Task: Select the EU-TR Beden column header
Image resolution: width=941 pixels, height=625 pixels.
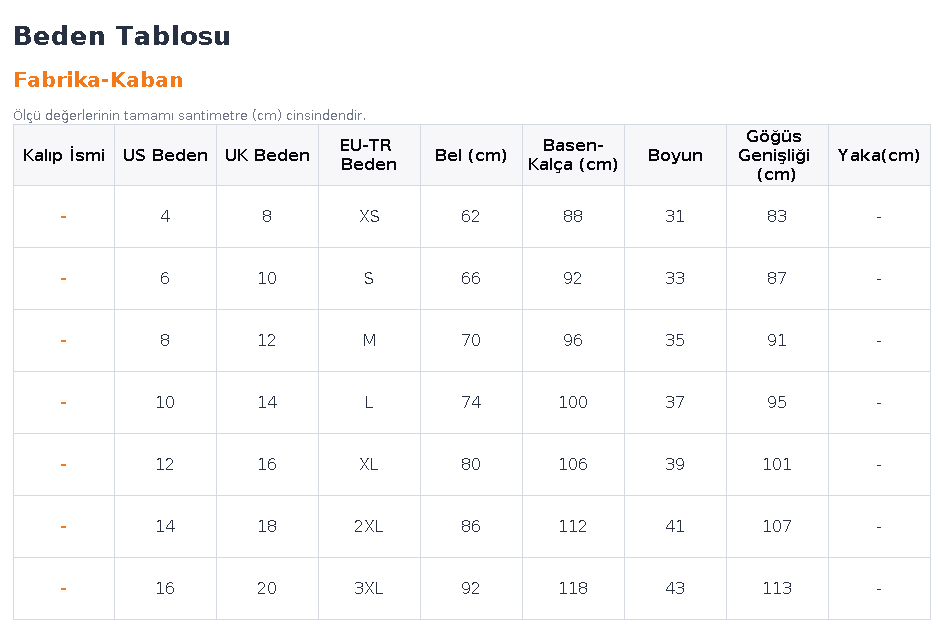Action: [369, 155]
